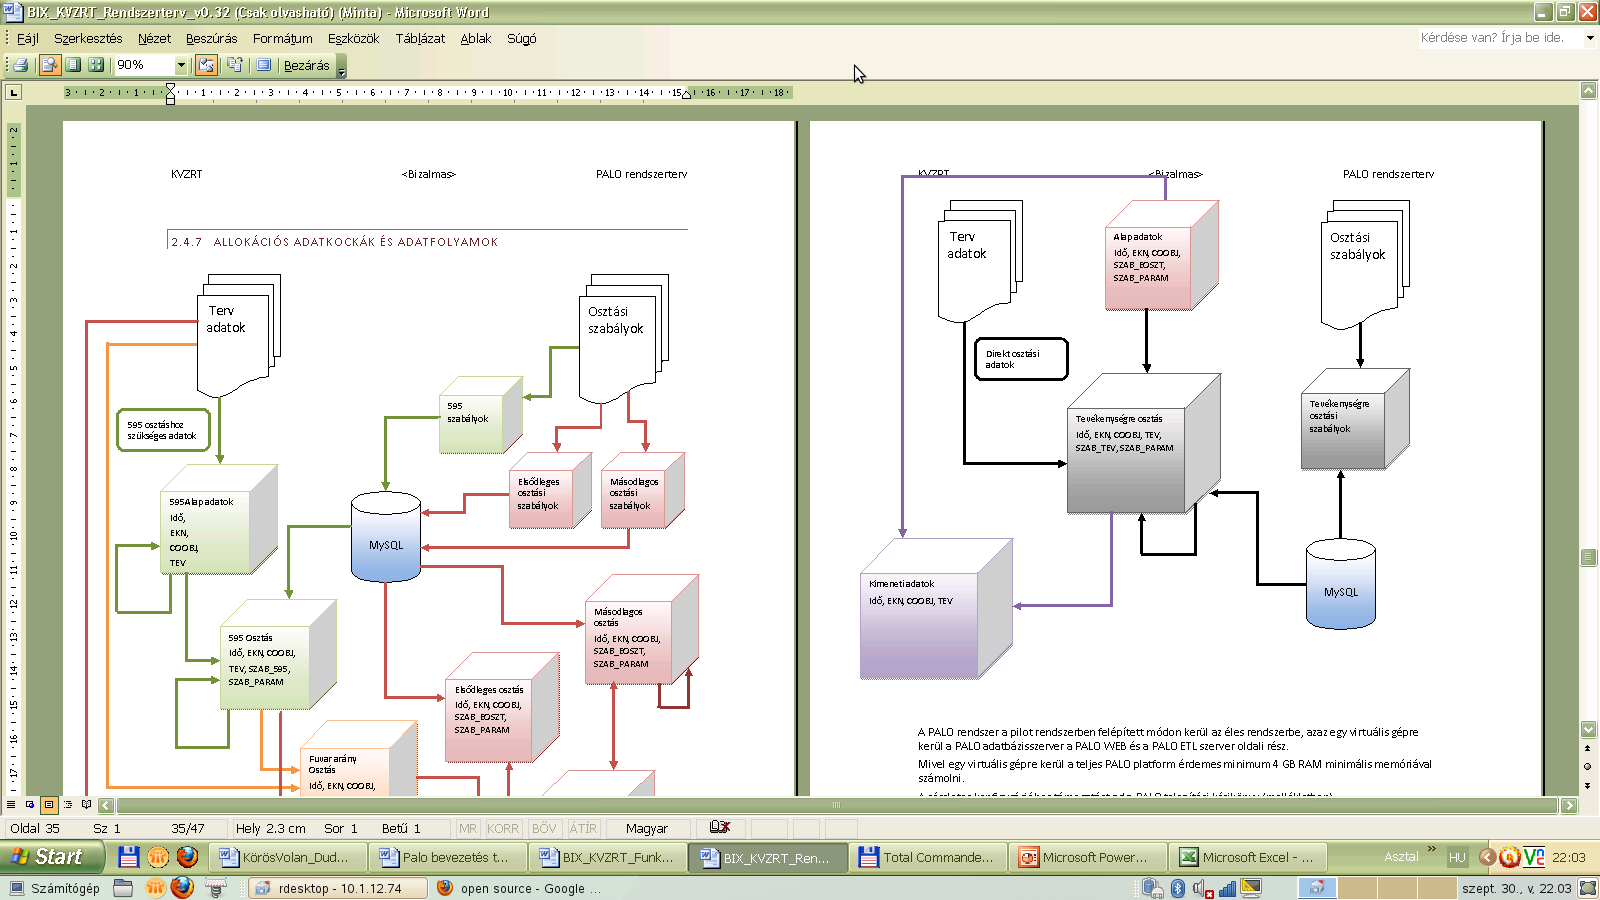Click the muted volume speaker icon

[x=1202, y=888]
